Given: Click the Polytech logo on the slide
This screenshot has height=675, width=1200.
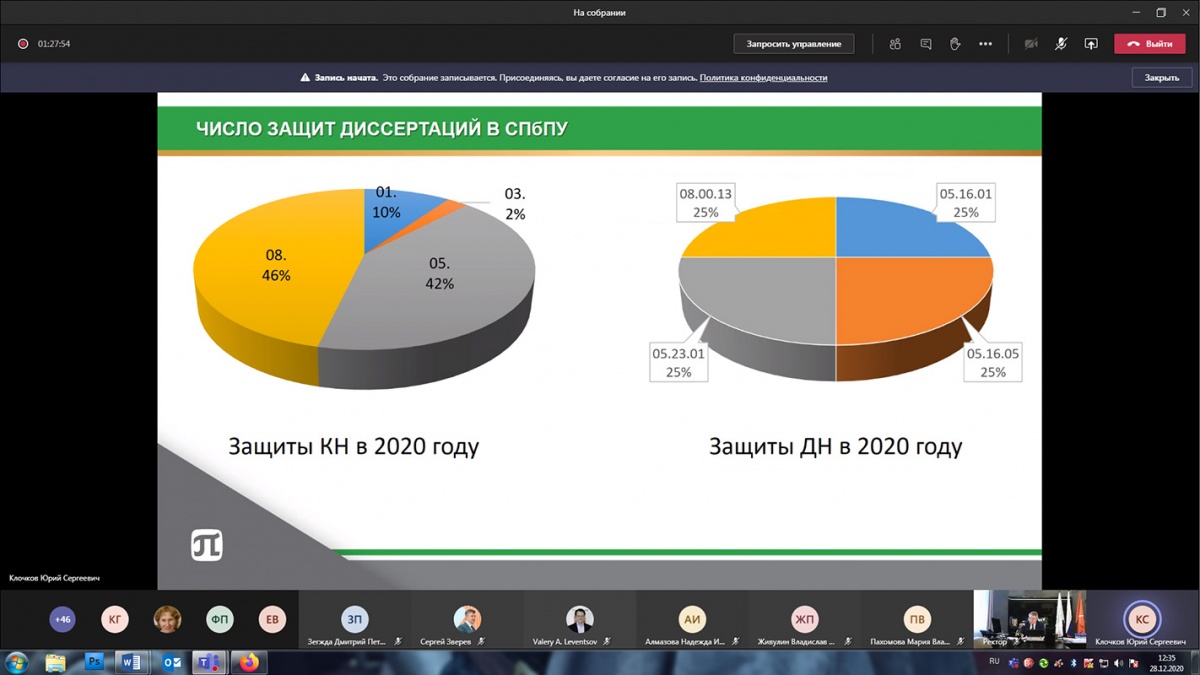Looking at the screenshot, I should [207, 545].
